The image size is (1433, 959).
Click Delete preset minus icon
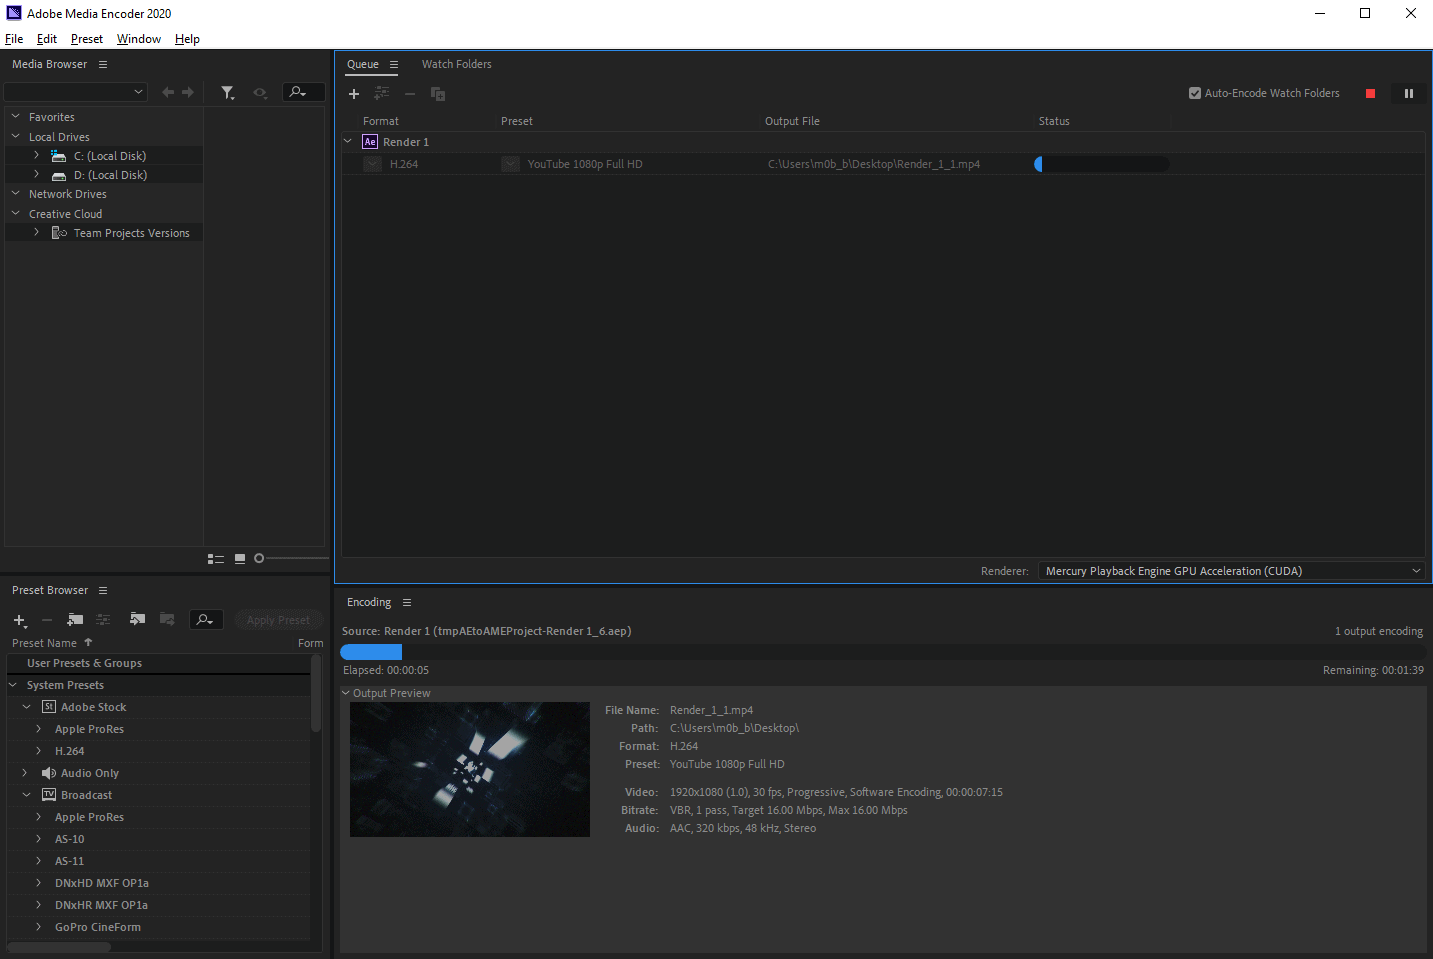click(x=46, y=620)
